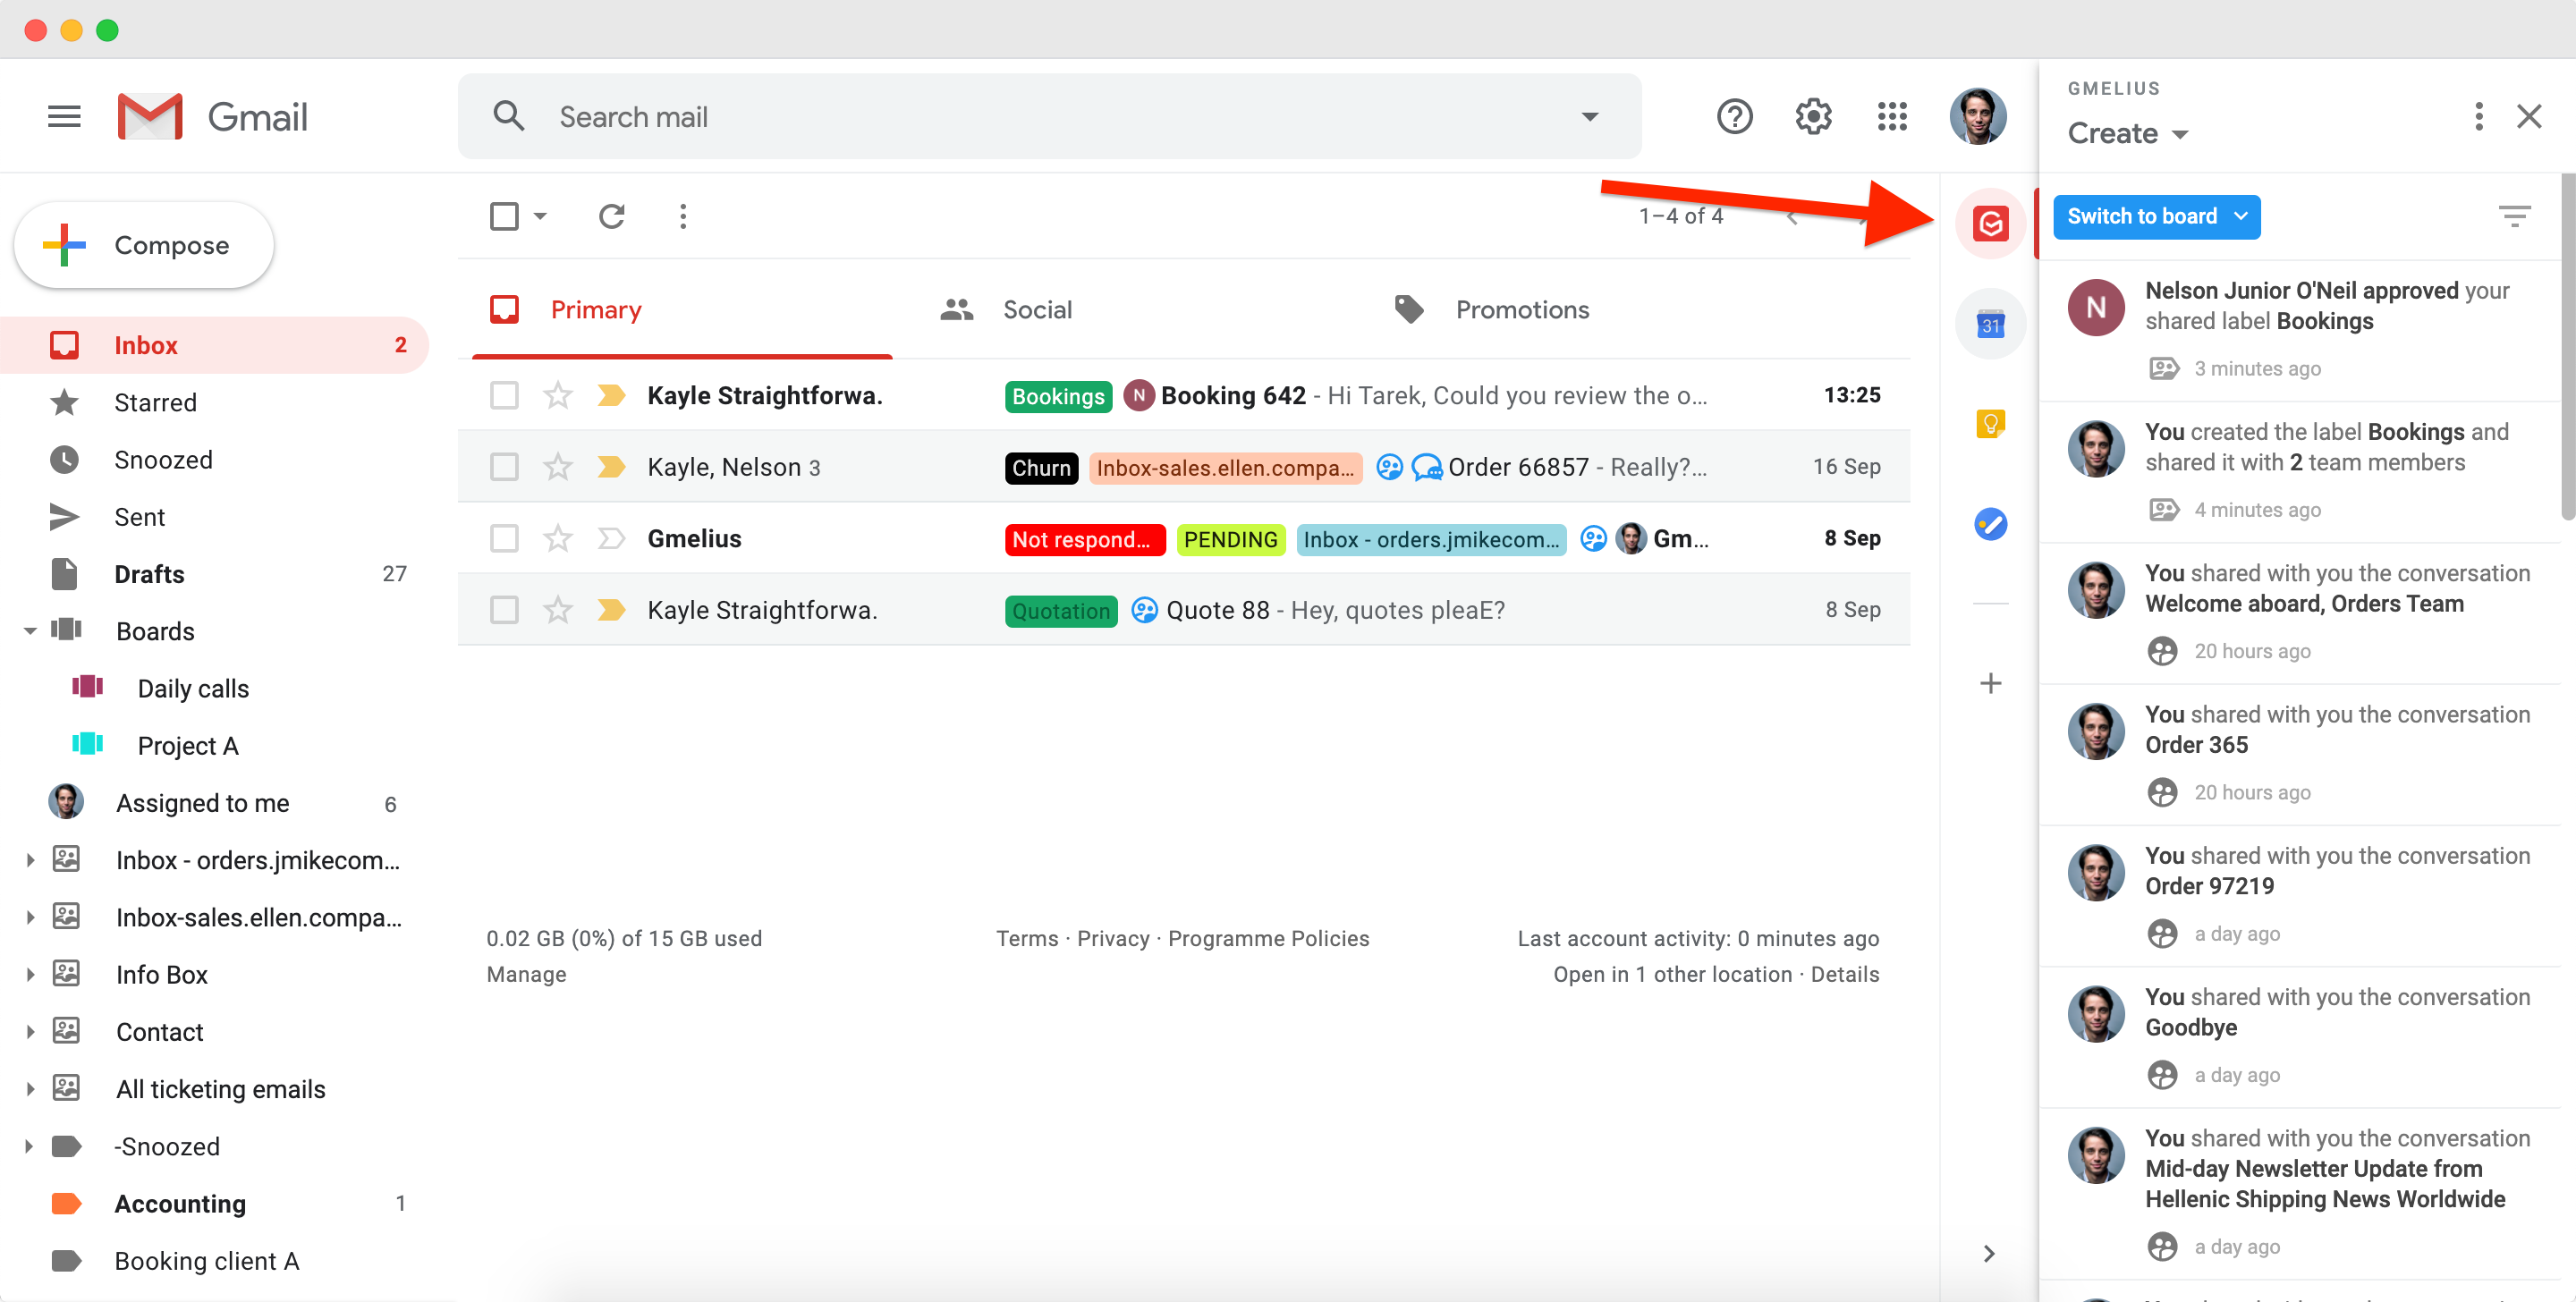The width and height of the screenshot is (2576, 1302).
Task: Star the Gmelius email
Action: point(558,538)
